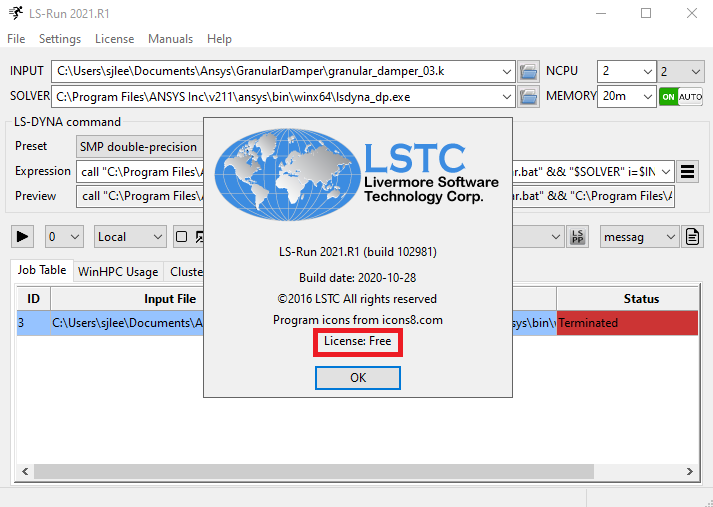Open the Help menu
The height and width of the screenshot is (507, 713).
[x=219, y=39]
